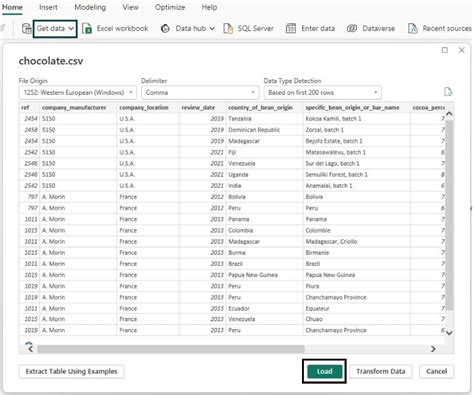Expand the Data hub dropdown arrow
474x395 pixels.
pyautogui.click(x=212, y=29)
